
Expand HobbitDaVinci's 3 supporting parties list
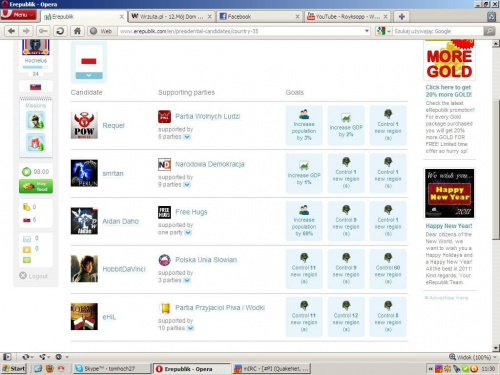click(187, 280)
